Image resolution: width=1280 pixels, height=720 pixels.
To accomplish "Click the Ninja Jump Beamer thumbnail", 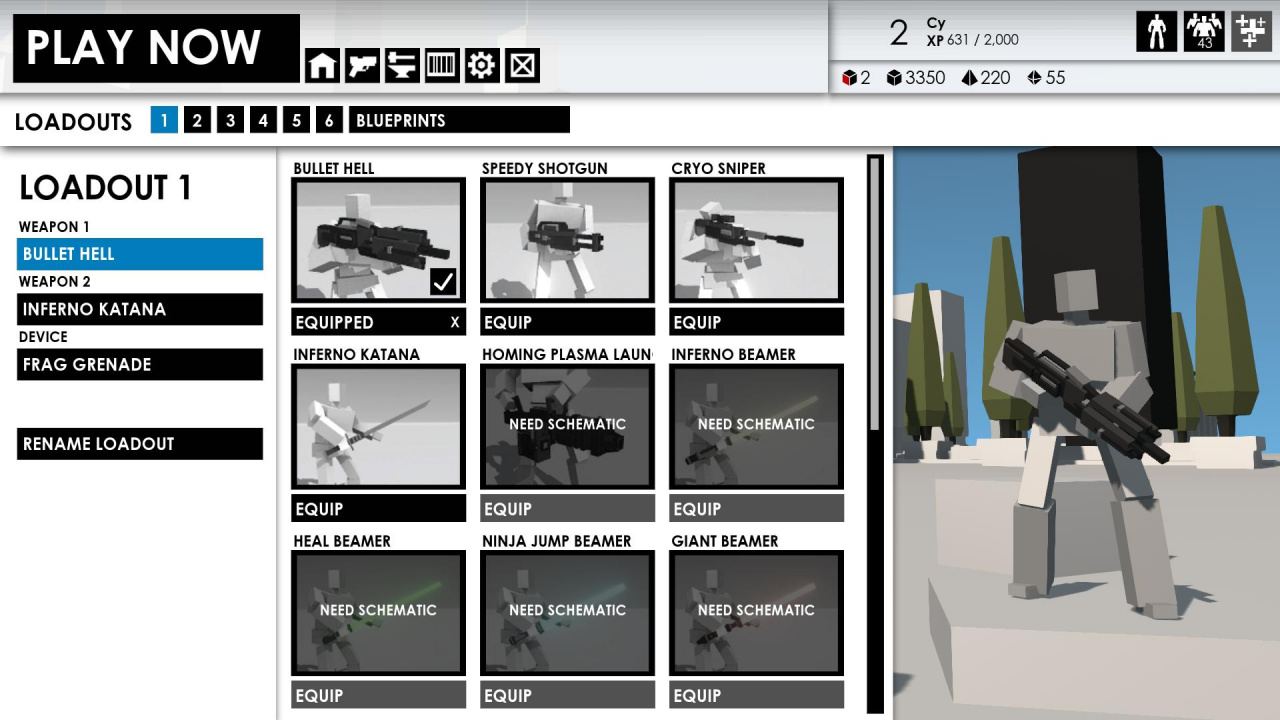I will tap(567, 613).
